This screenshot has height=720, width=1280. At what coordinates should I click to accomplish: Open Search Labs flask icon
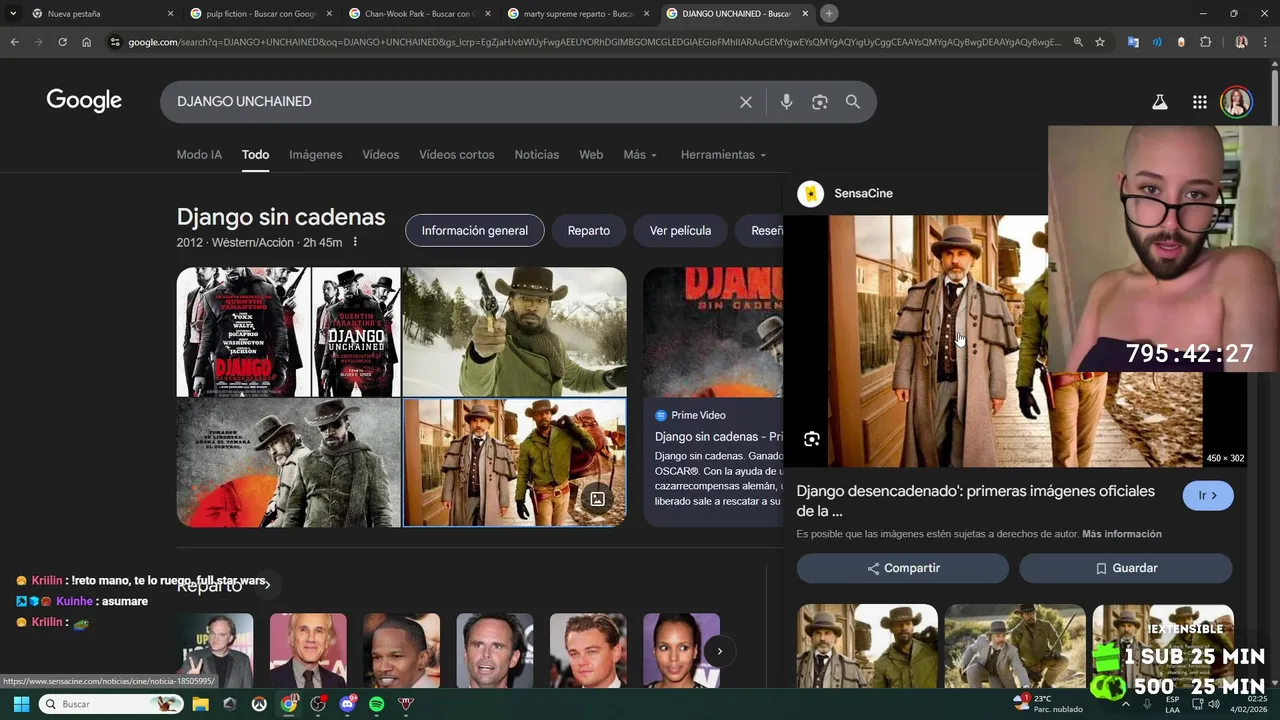(1160, 102)
